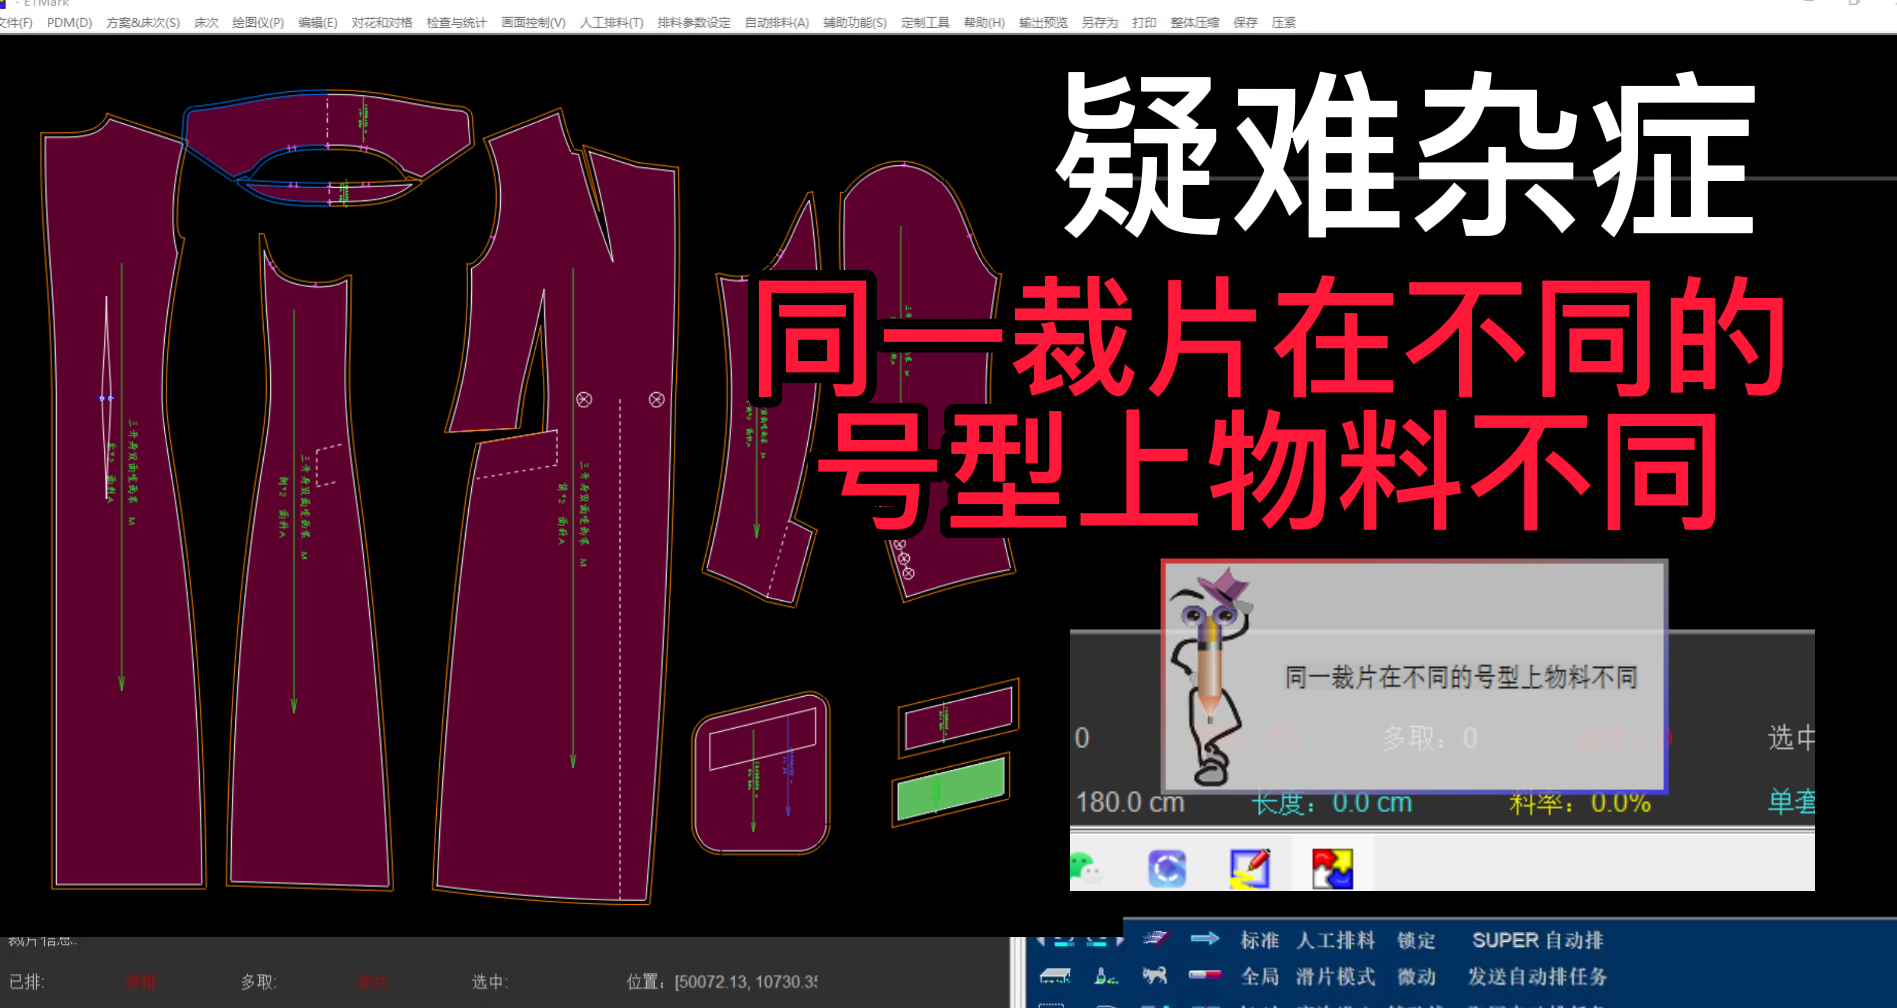
Task: Select the green rectangular pattern piece
Action: [951, 789]
